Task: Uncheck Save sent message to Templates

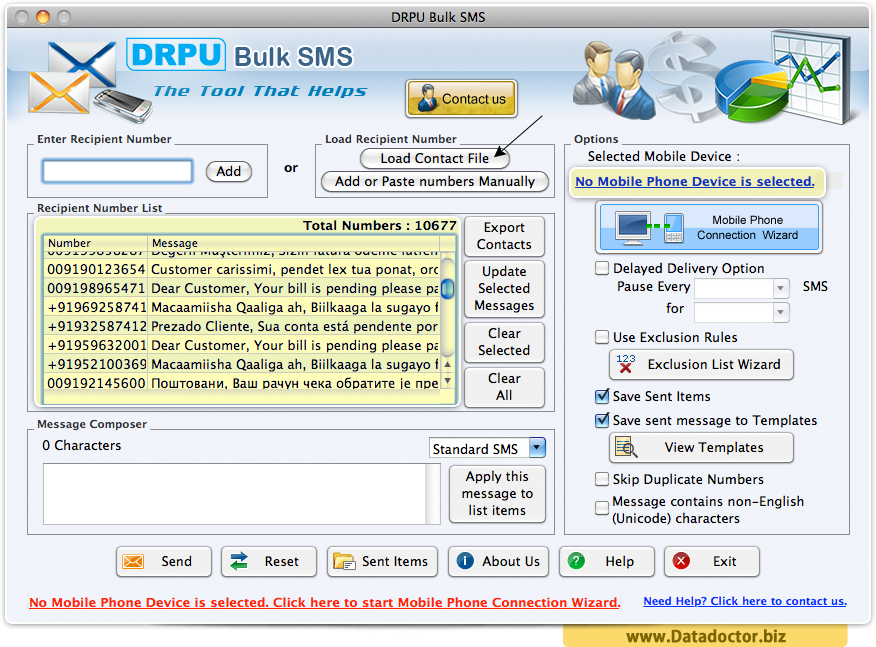Action: 602,420
